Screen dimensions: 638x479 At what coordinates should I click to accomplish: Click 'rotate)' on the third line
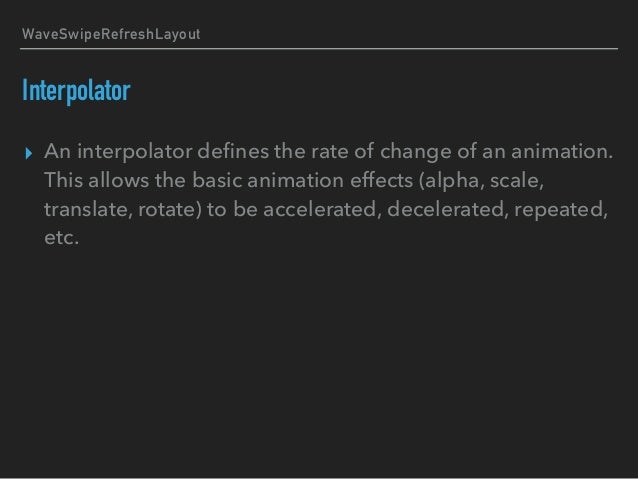(x=170, y=209)
